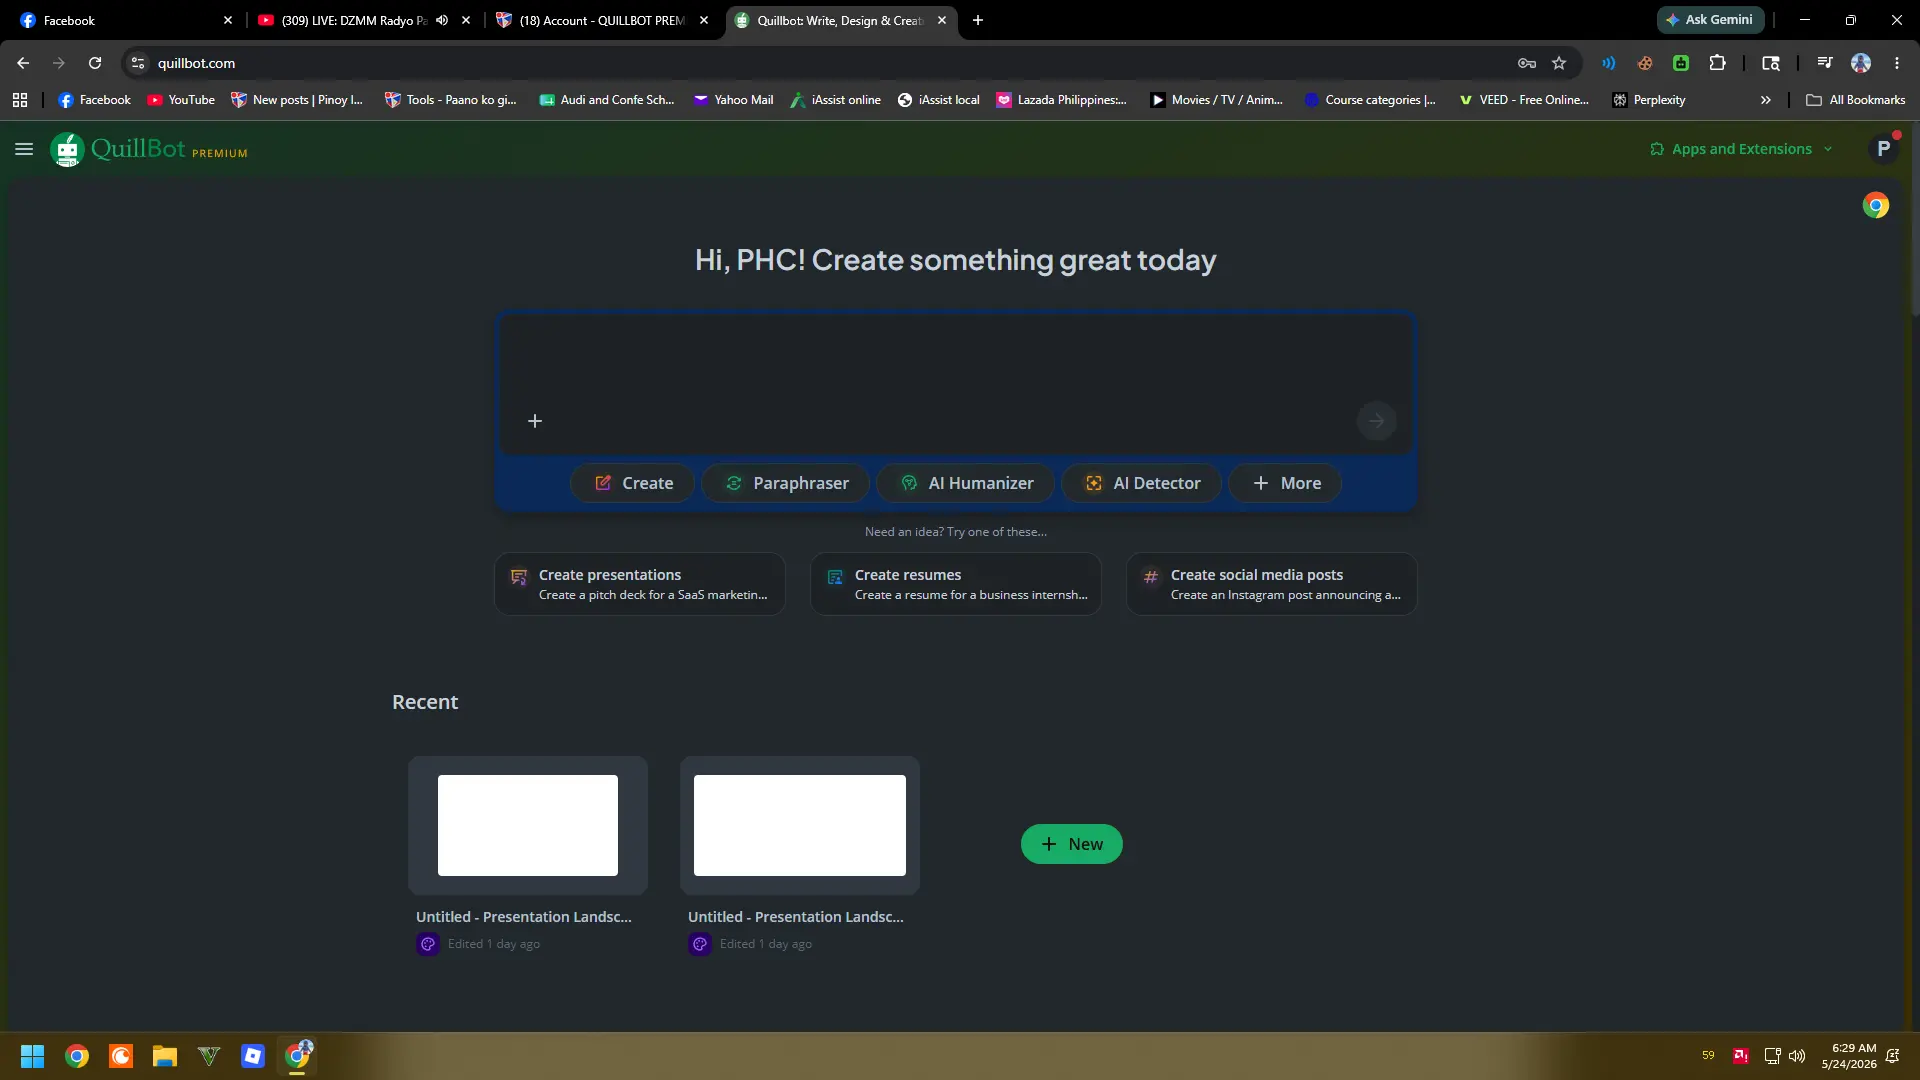
Task: Open the AI Humanizer tool
Action: pos(966,483)
